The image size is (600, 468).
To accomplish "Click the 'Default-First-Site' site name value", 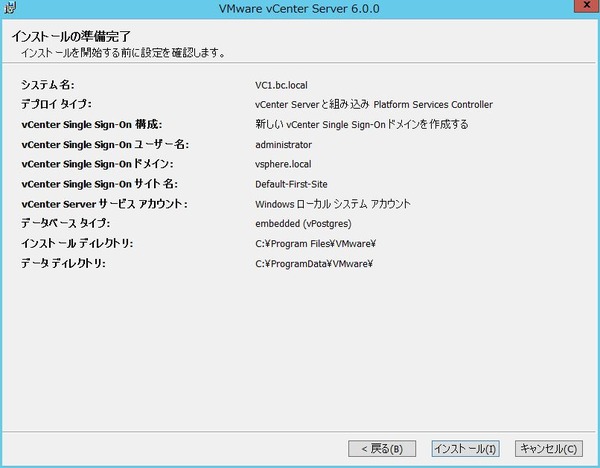I will coord(291,184).
